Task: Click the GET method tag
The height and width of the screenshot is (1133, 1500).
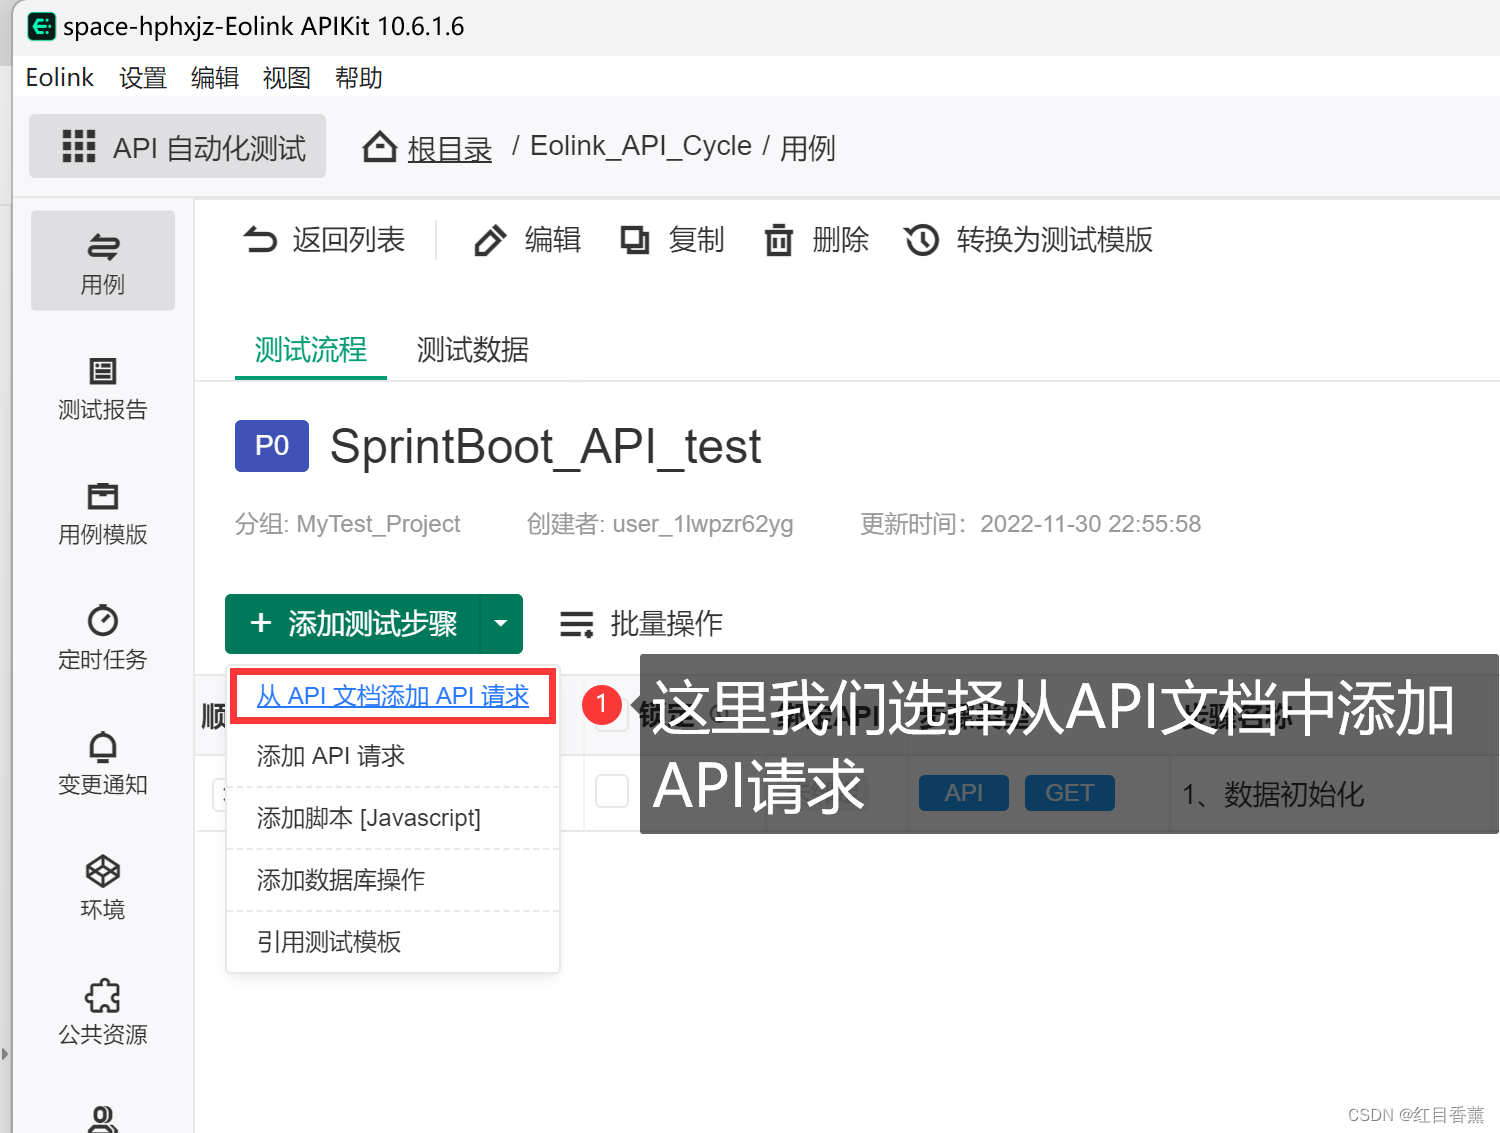Action: tap(1070, 793)
